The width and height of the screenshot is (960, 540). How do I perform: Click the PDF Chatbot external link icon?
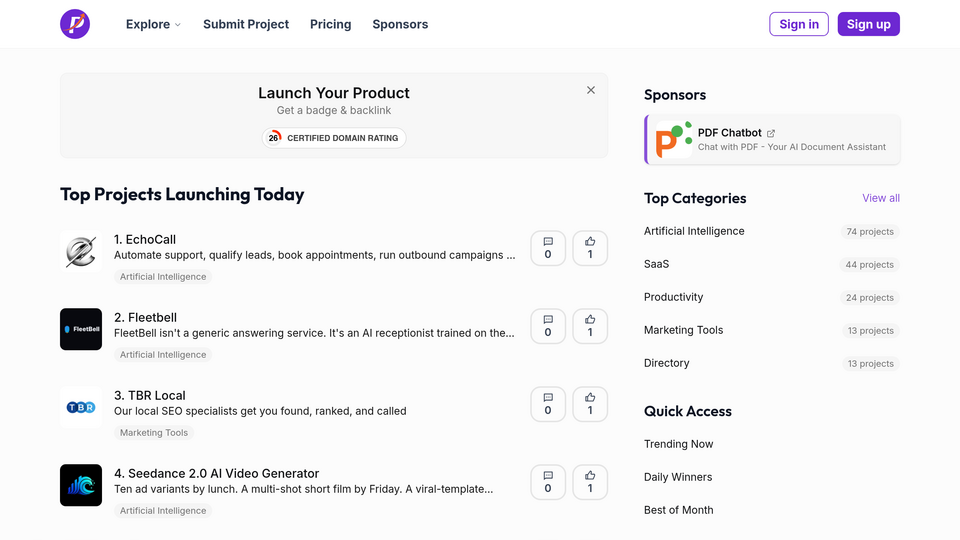[x=771, y=133]
